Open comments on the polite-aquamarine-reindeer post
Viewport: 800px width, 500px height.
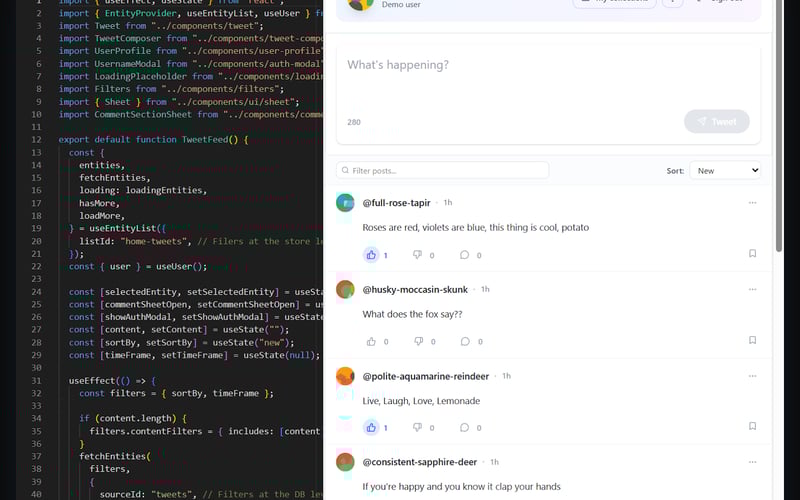464,428
